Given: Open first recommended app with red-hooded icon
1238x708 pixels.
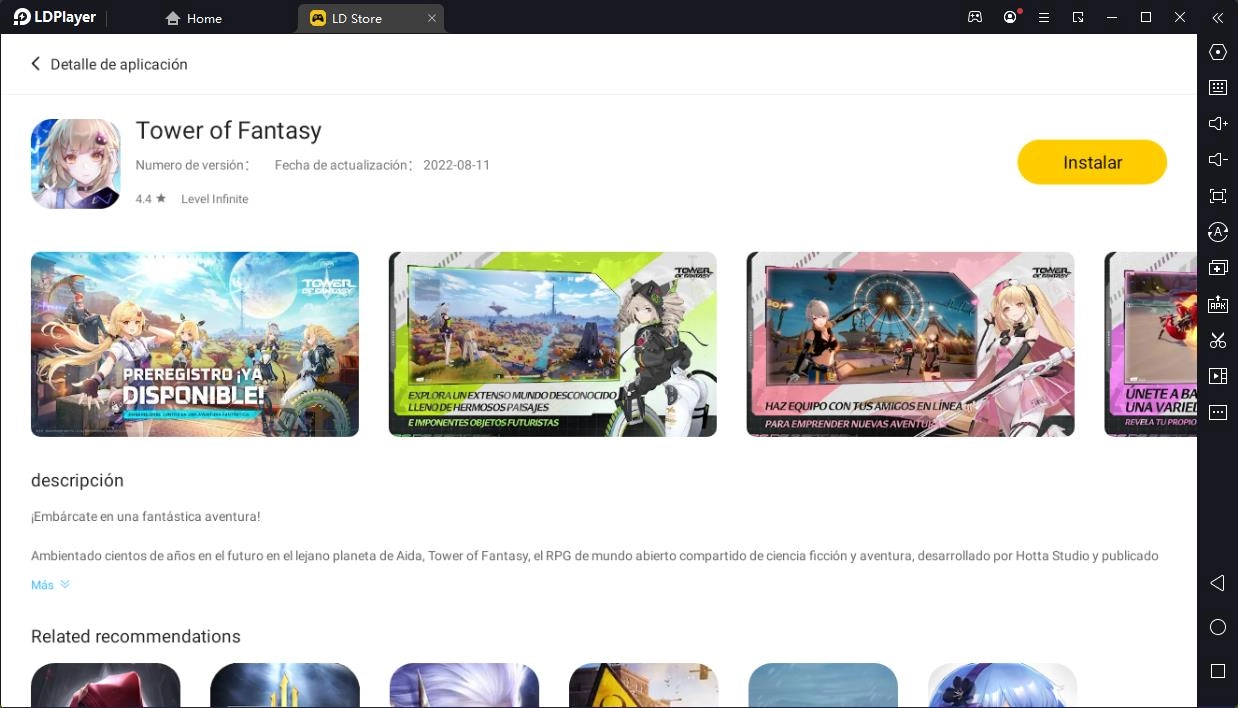Looking at the screenshot, I should pyautogui.click(x=105, y=686).
